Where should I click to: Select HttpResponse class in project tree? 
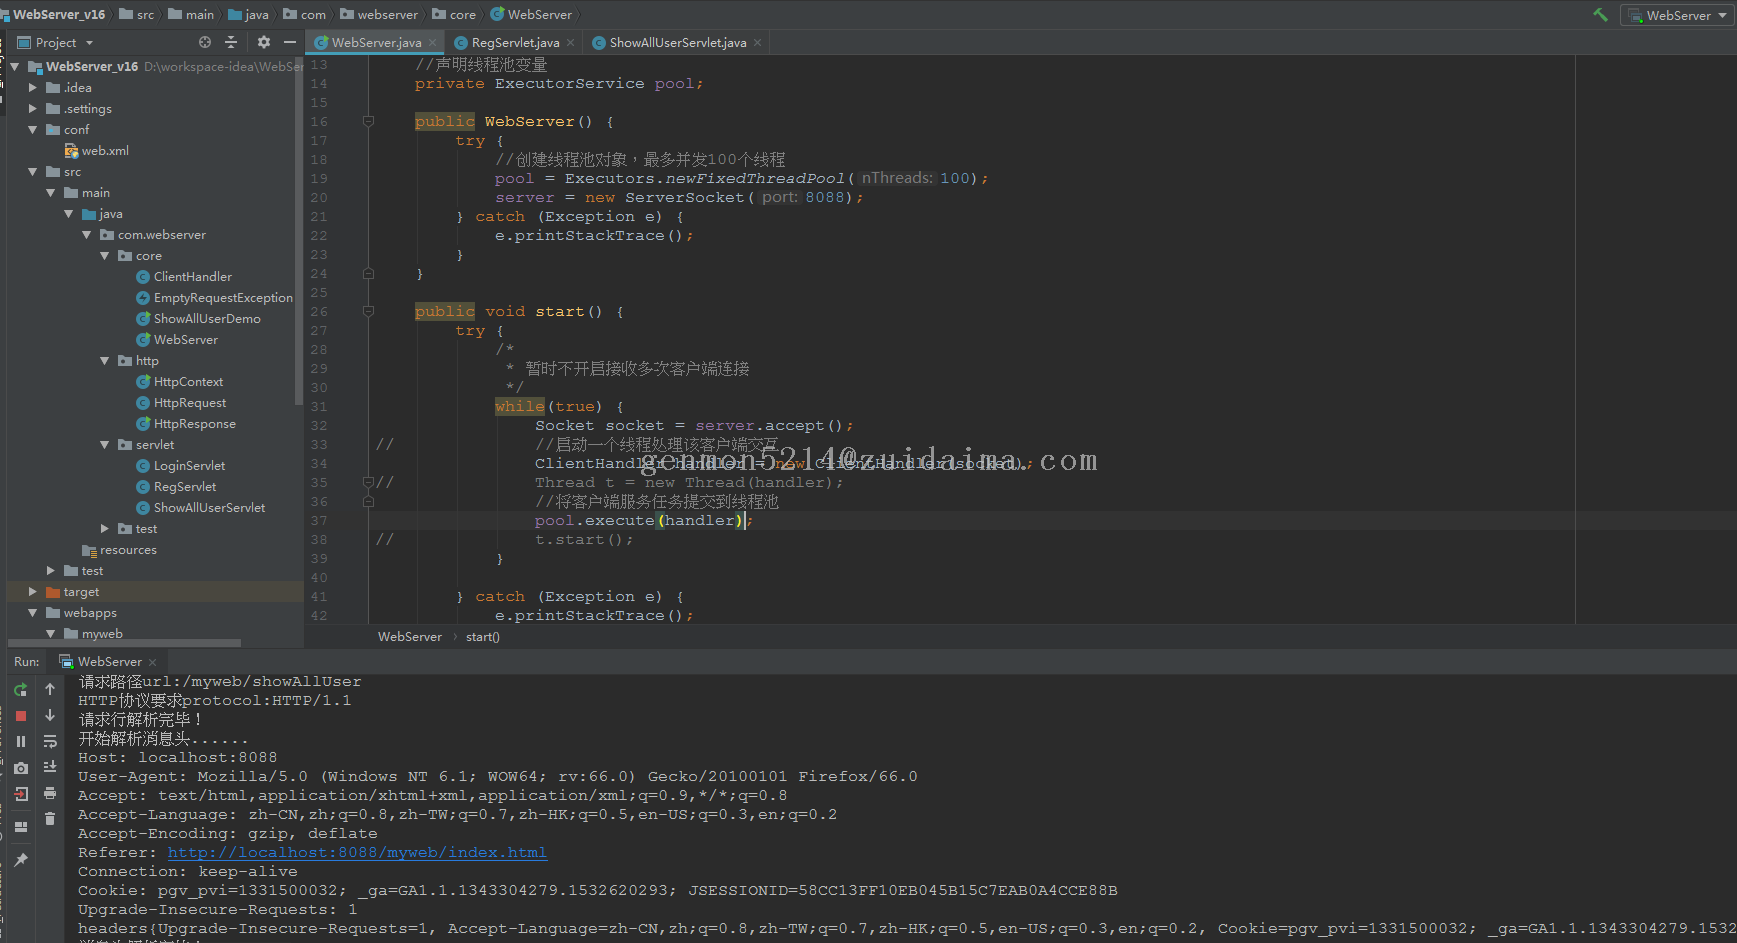click(186, 424)
